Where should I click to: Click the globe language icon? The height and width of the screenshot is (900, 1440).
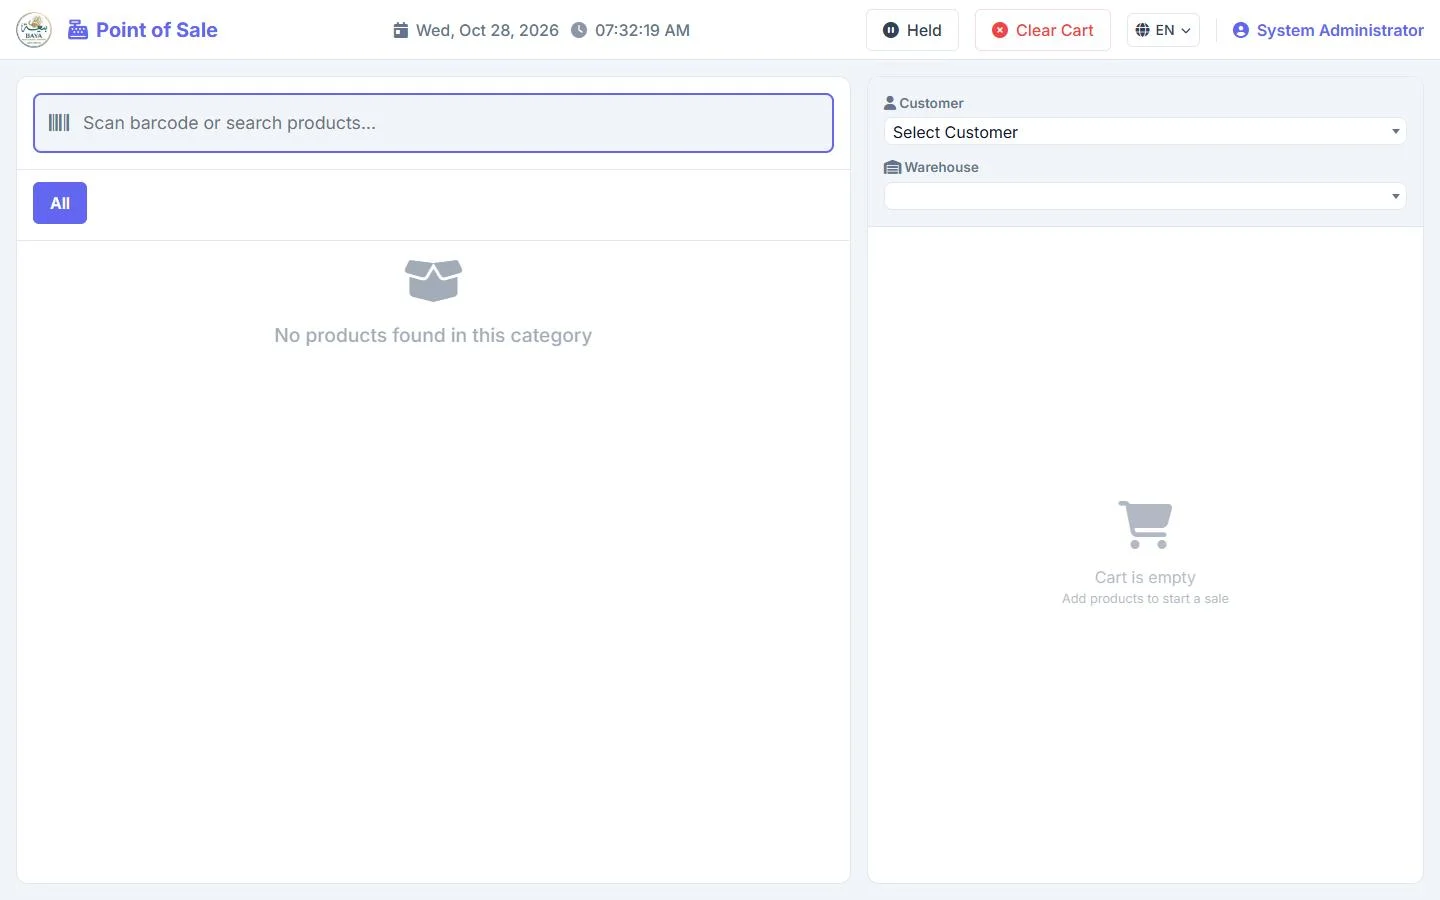1142,30
